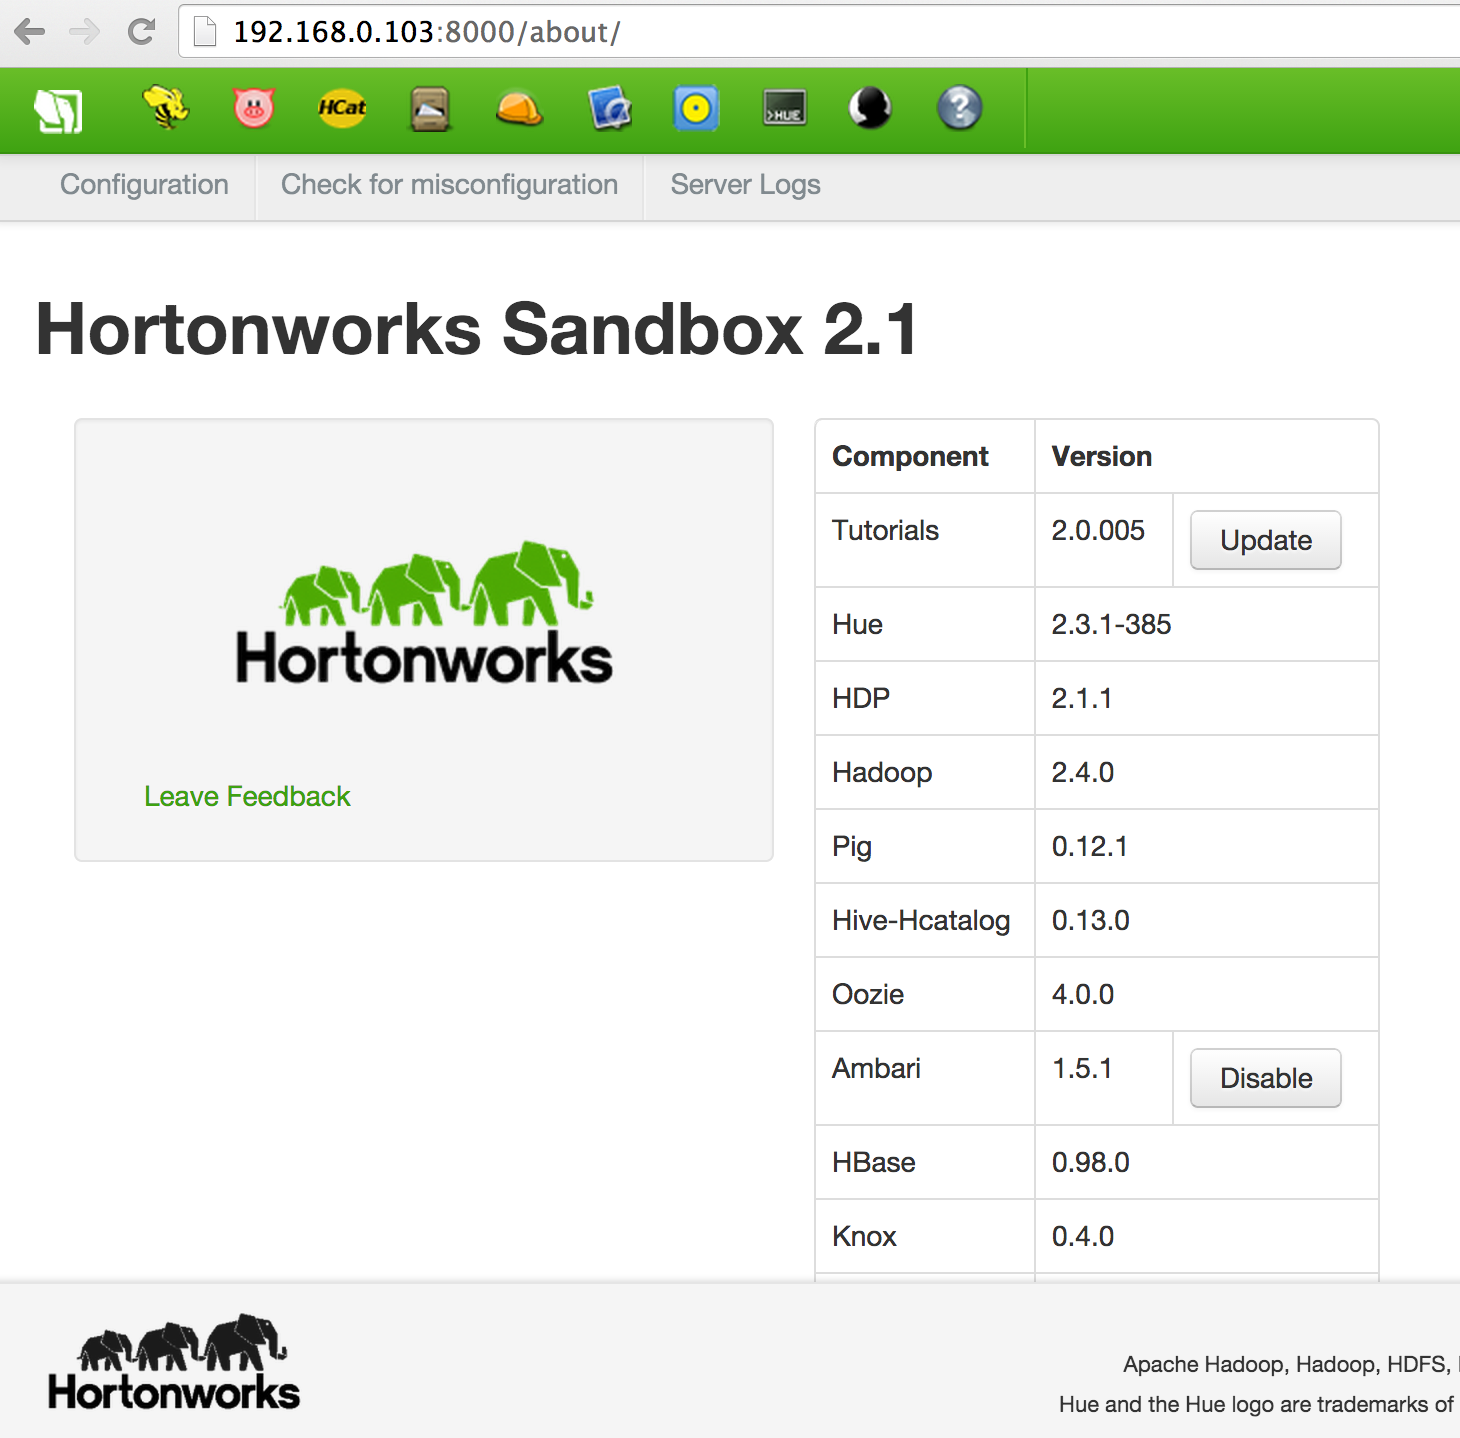The image size is (1460, 1438).
Task: Select Hive-Hcatalog version 0.13.0
Action: coord(1091,920)
